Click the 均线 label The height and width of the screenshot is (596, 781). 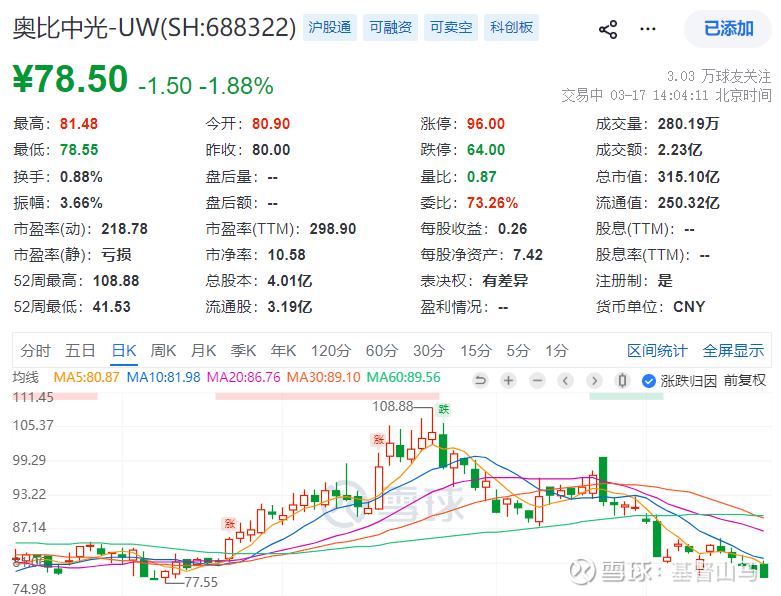point(25,377)
